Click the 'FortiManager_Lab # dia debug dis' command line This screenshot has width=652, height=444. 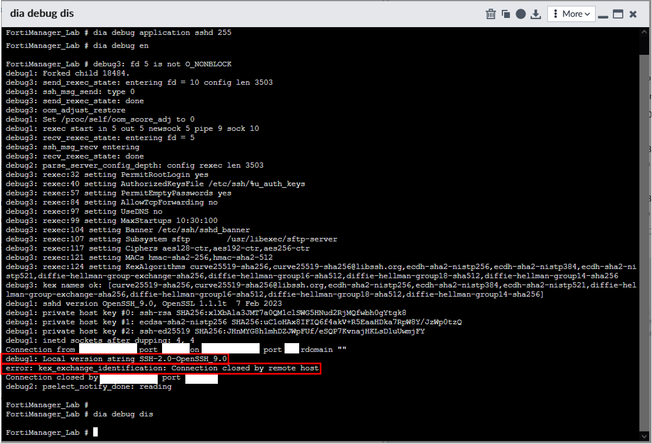pos(79,414)
